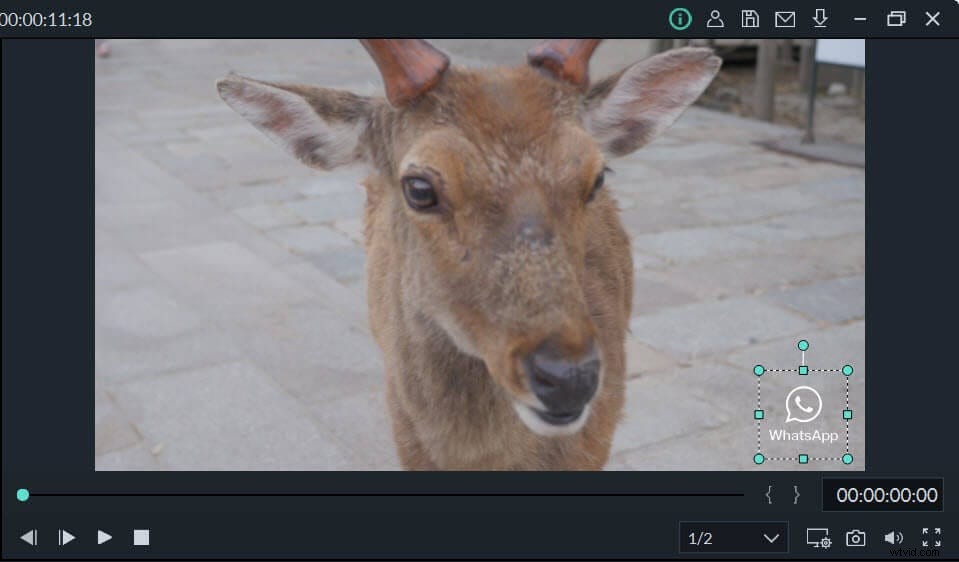Open the user account profile icon
959x562 pixels.
715,19
